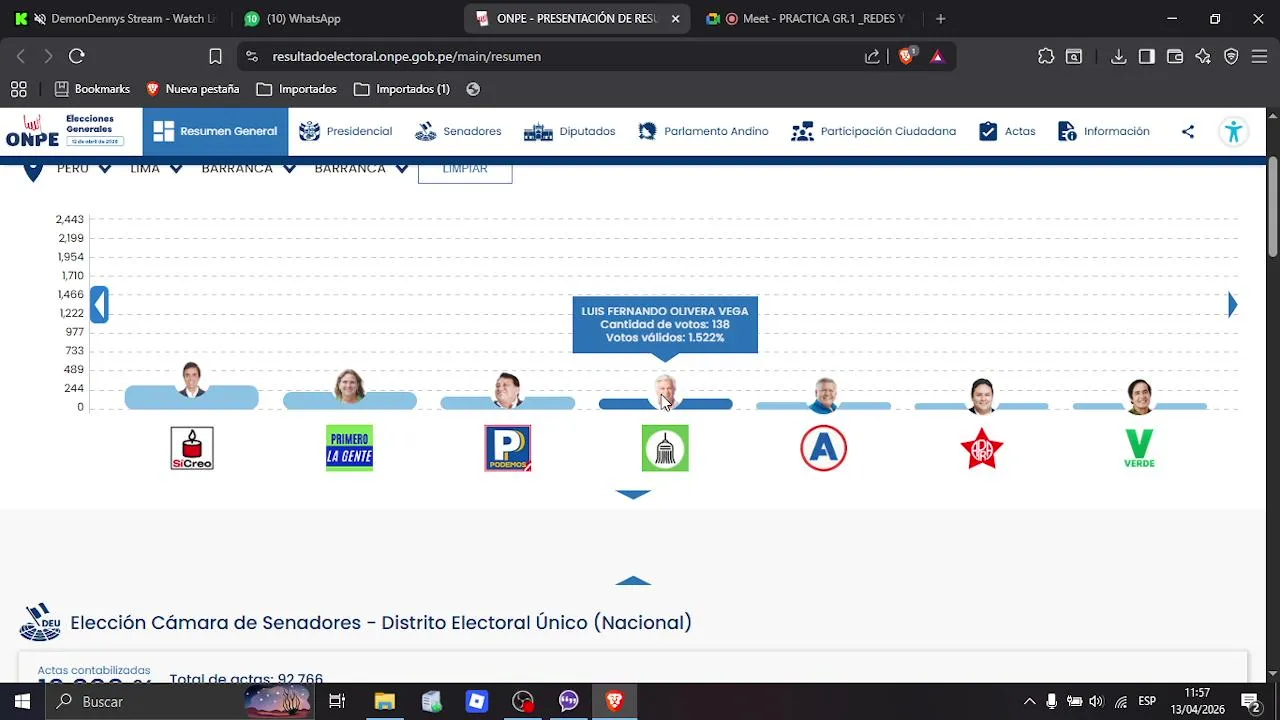Open the Brave Shields icon
The height and width of the screenshot is (720, 1280).
click(x=906, y=57)
